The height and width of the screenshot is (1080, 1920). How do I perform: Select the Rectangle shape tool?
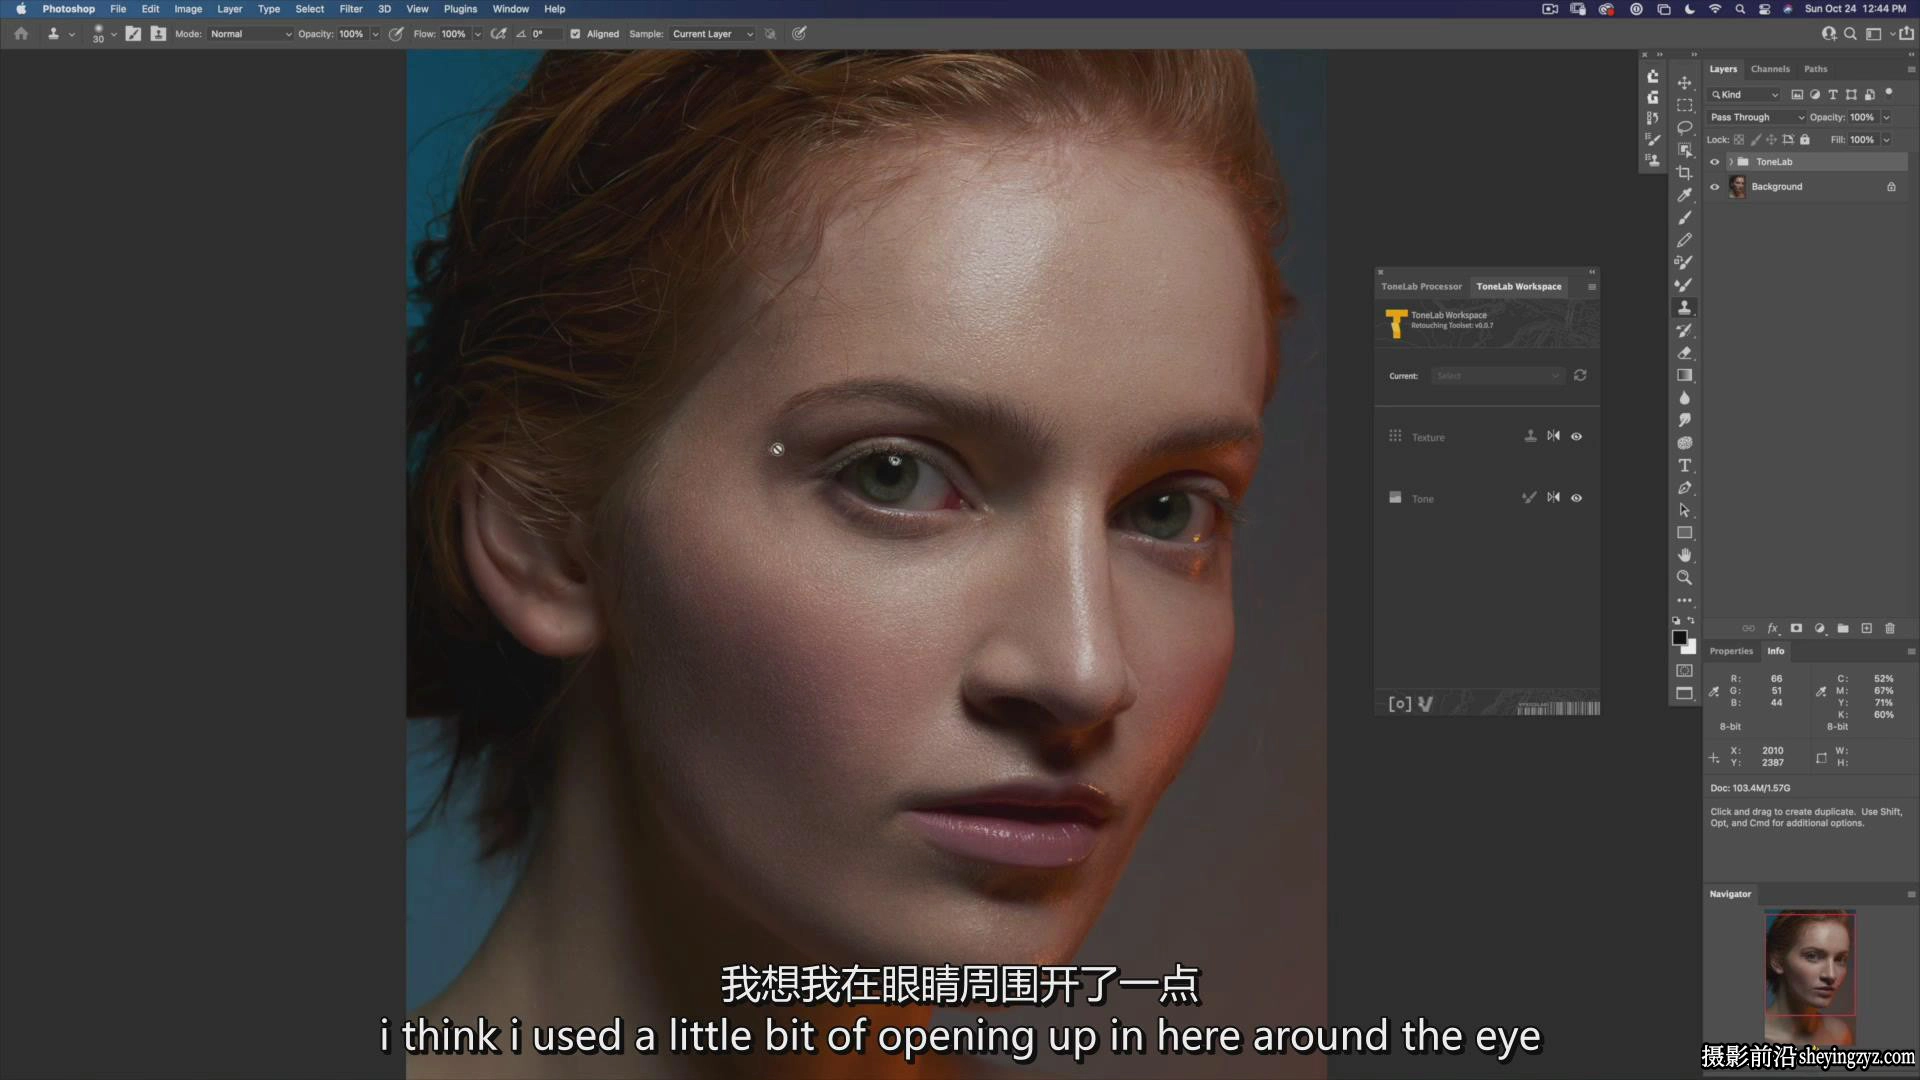pos(1685,533)
